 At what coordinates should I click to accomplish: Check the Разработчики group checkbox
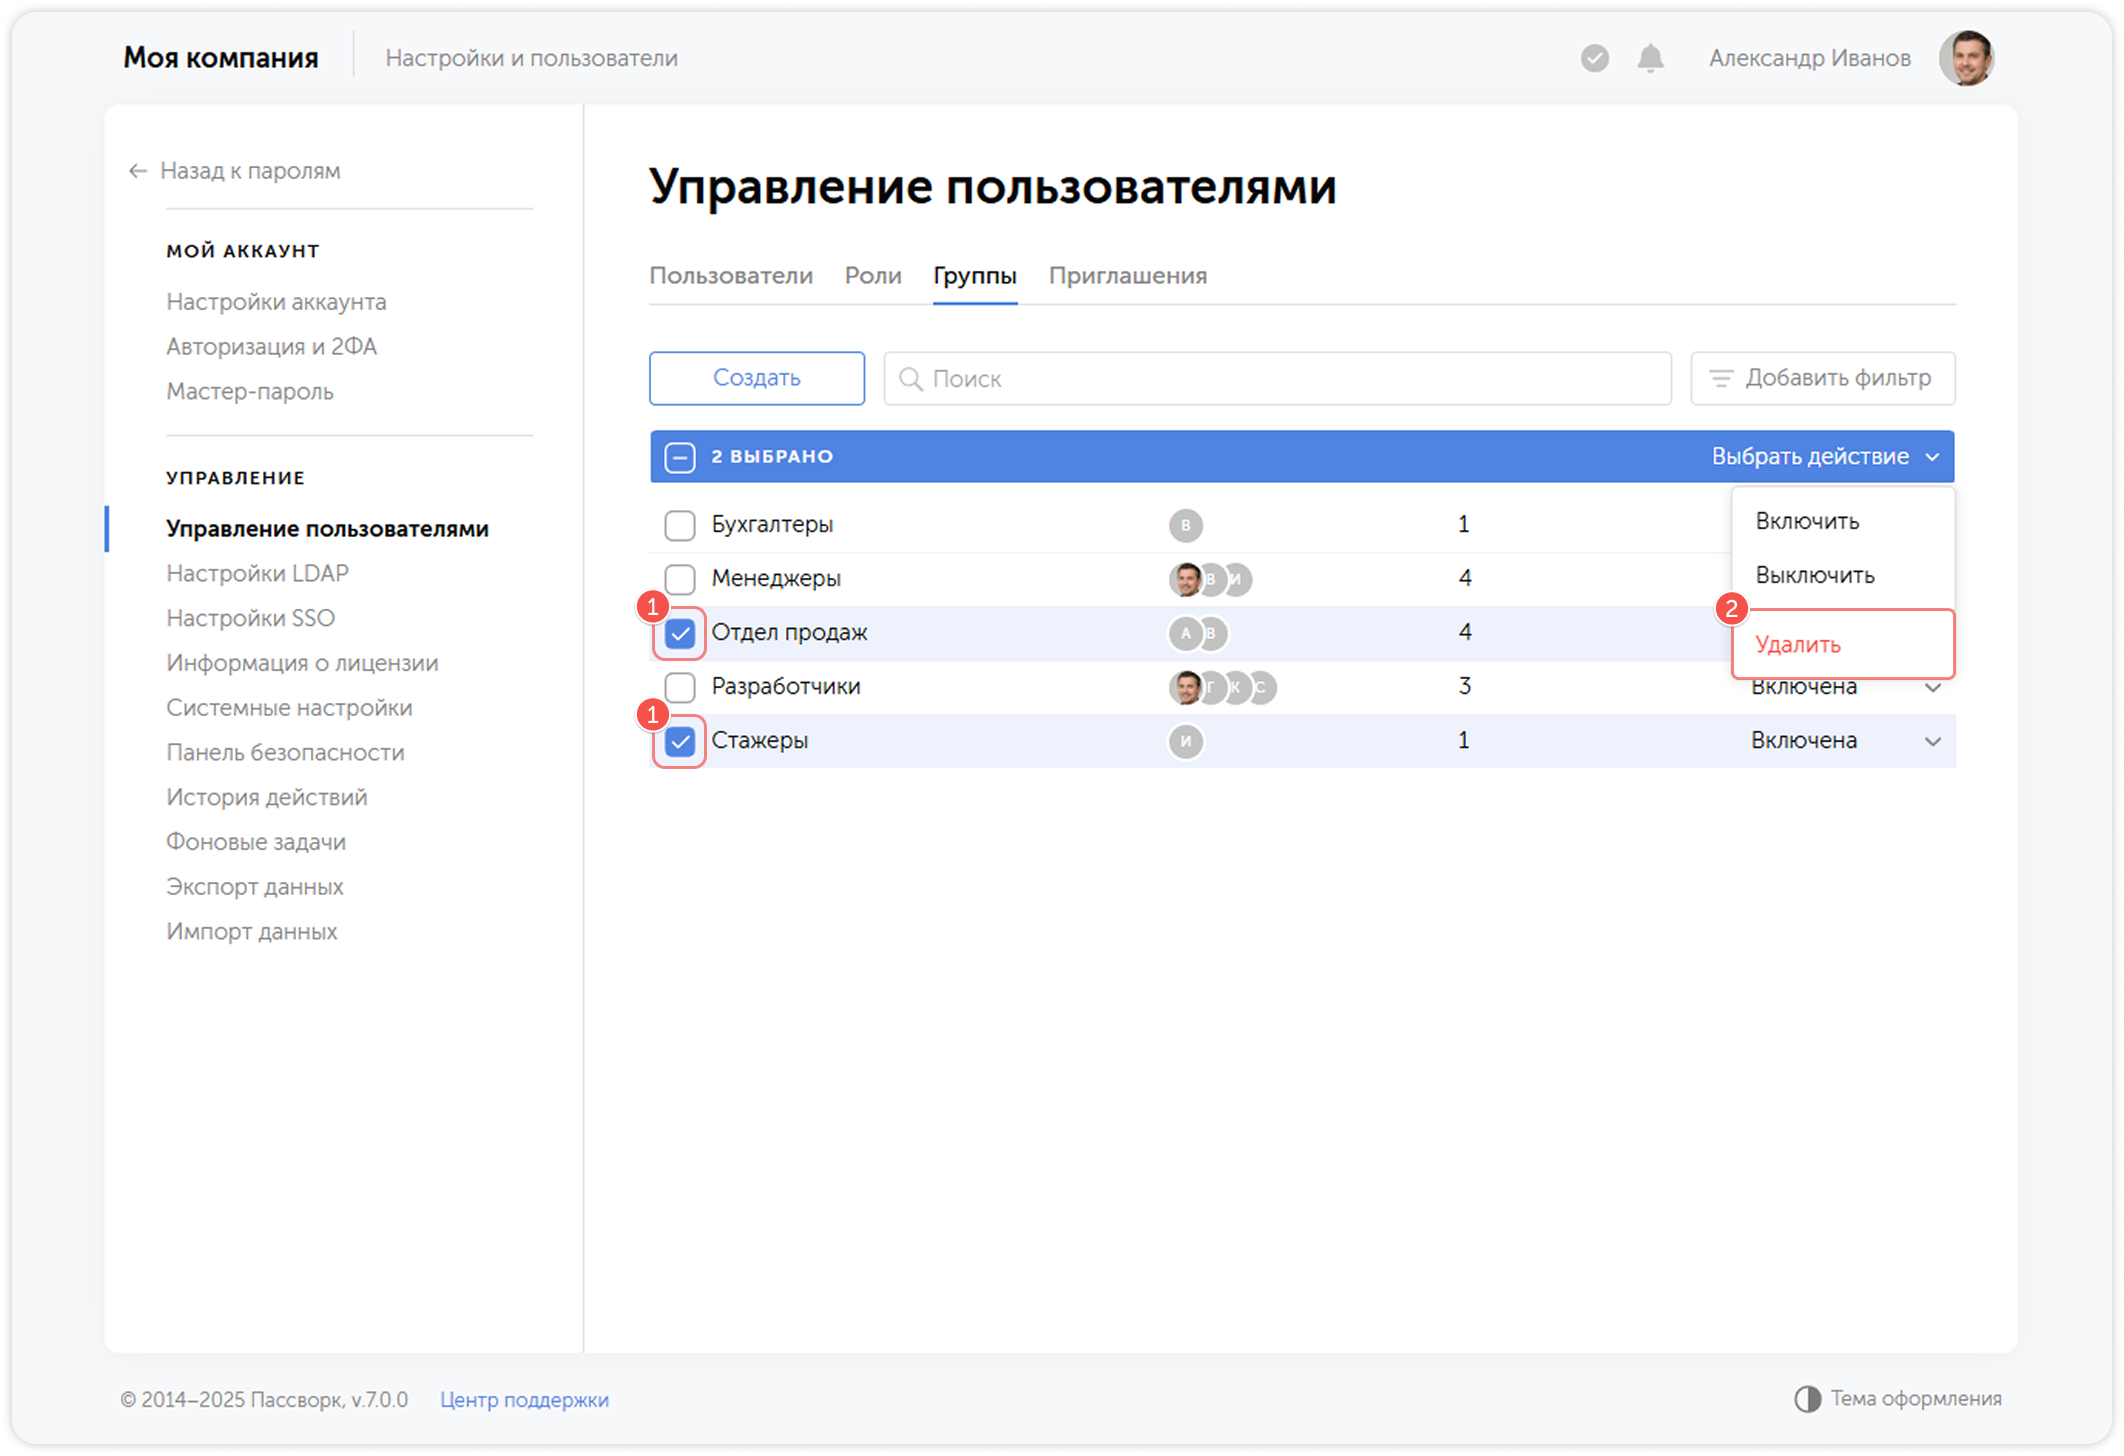click(x=680, y=687)
